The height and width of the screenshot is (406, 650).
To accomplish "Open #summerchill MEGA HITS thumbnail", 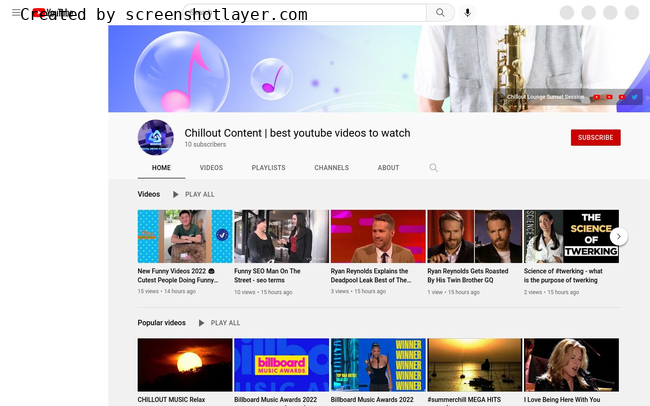I will pos(475,365).
